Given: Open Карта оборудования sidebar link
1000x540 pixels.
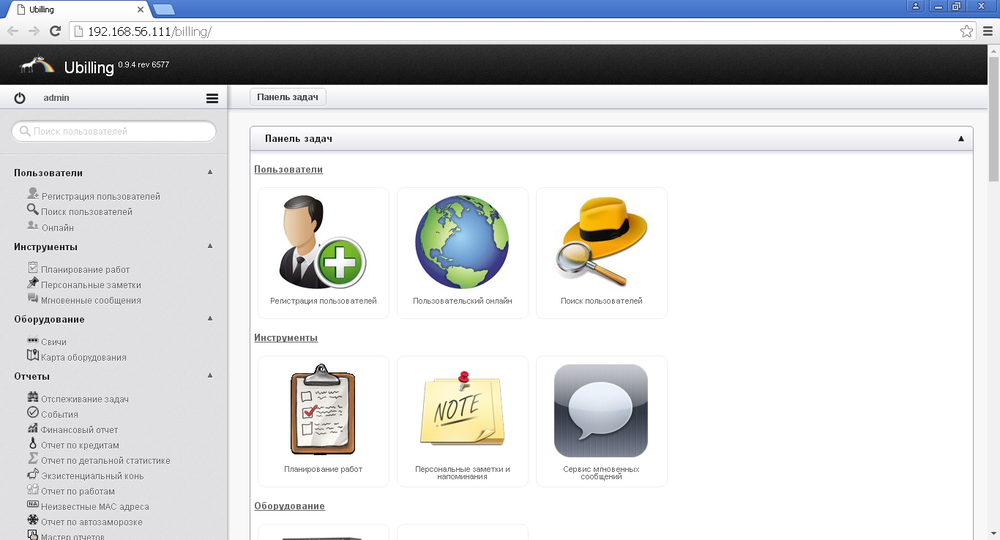Looking at the screenshot, I should point(83,357).
